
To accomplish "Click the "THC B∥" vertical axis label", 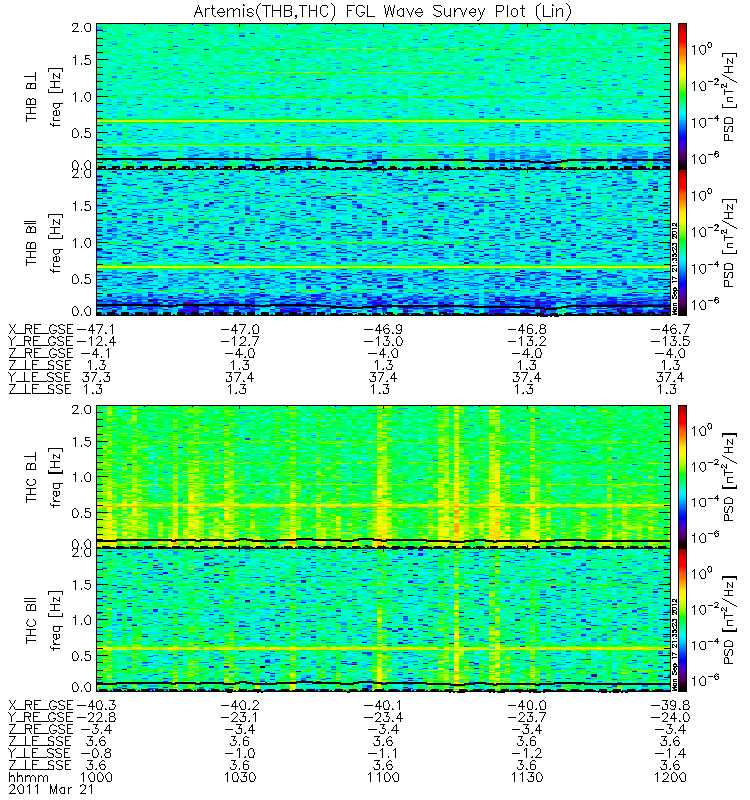I will click(32, 622).
